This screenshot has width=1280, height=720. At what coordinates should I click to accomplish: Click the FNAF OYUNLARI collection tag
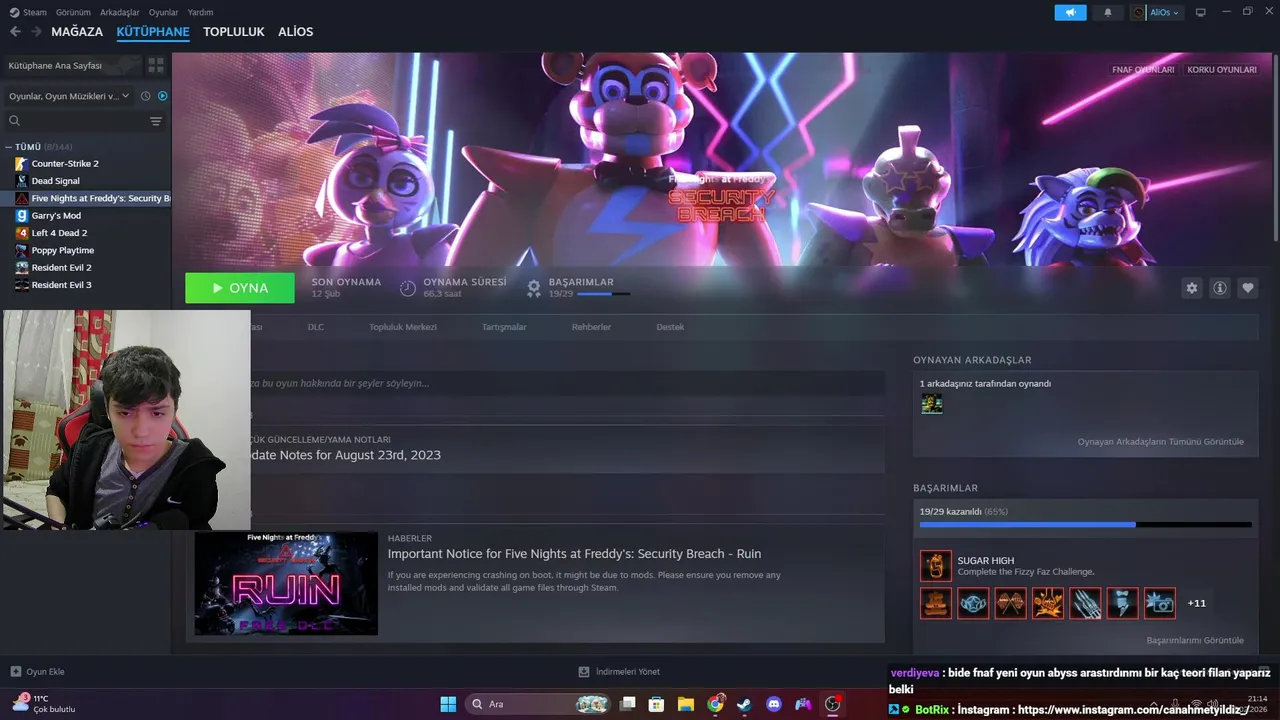click(x=1143, y=70)
